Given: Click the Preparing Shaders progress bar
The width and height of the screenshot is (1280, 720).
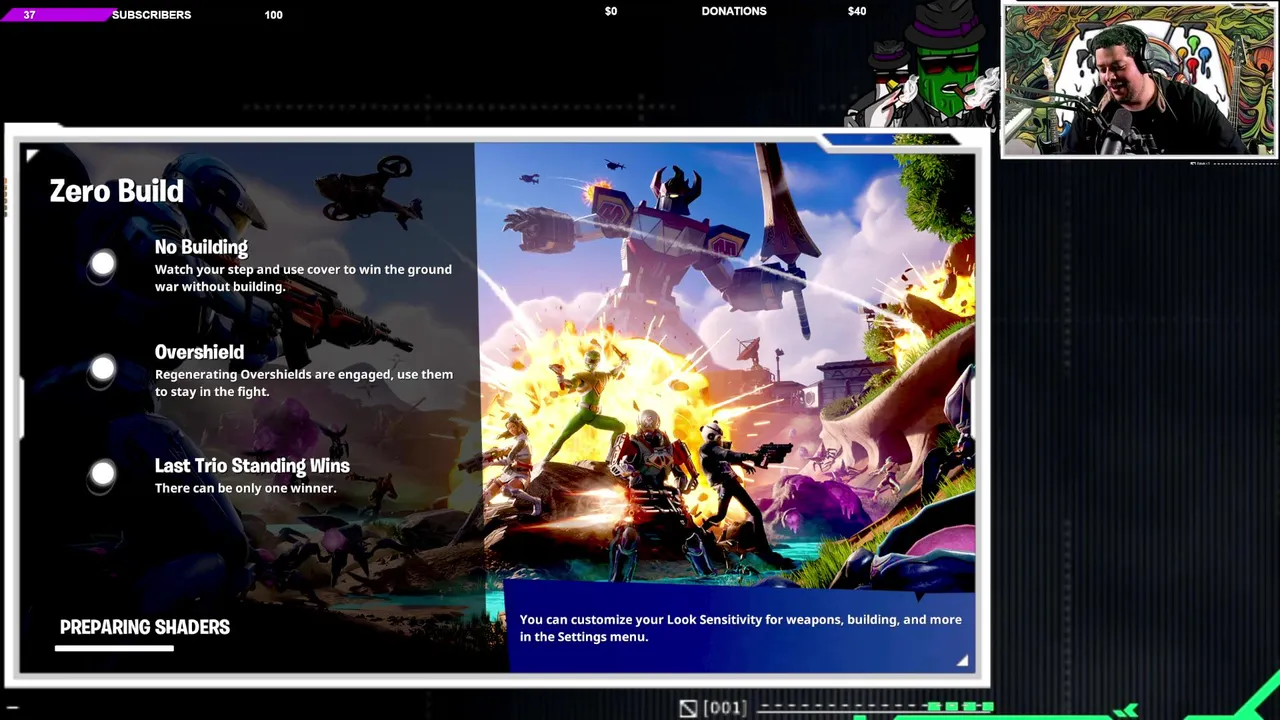Looking at the screenshot, I should pos(114,648).
